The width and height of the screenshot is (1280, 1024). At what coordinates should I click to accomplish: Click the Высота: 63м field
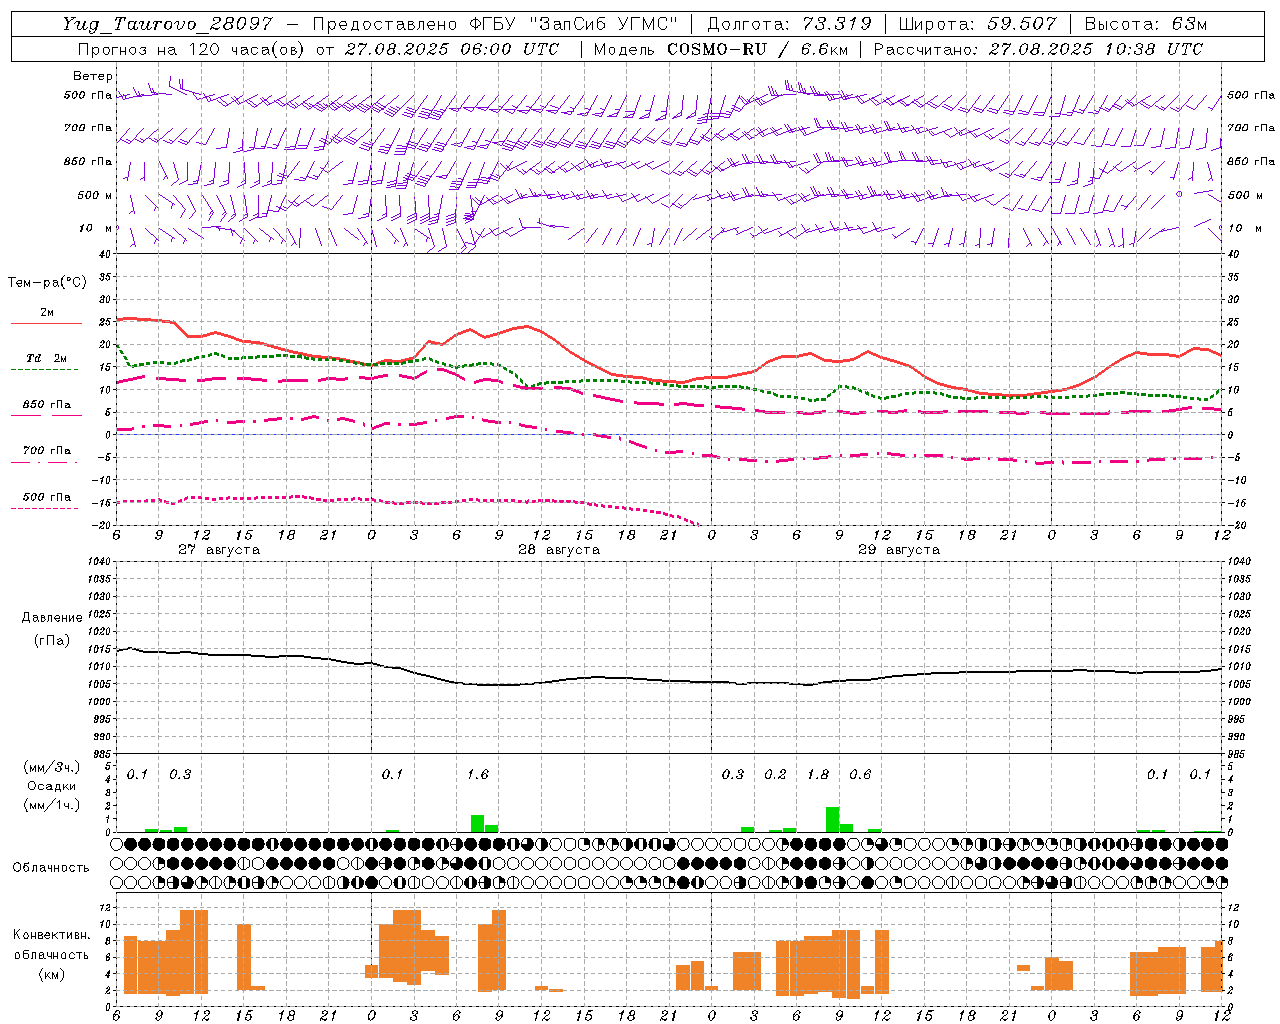pyautogui.click(x=1145, y=24)
